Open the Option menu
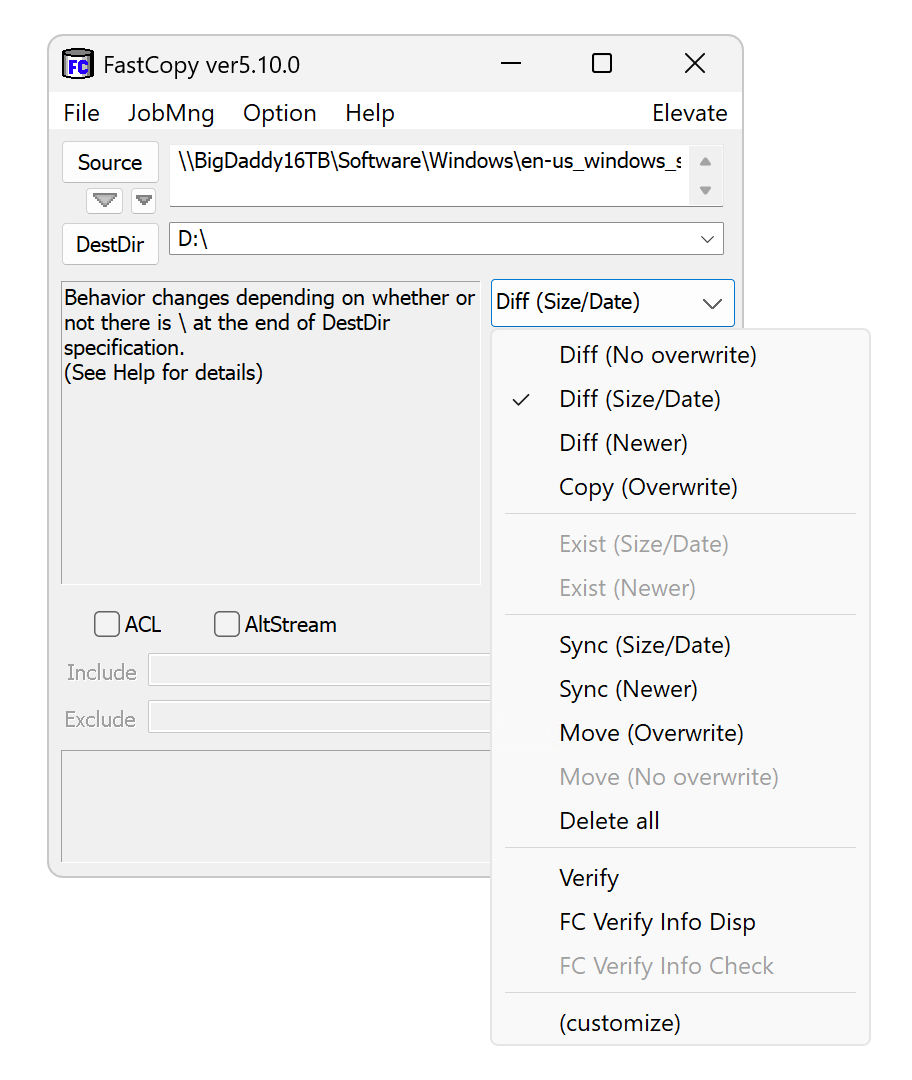 point(280,113)
